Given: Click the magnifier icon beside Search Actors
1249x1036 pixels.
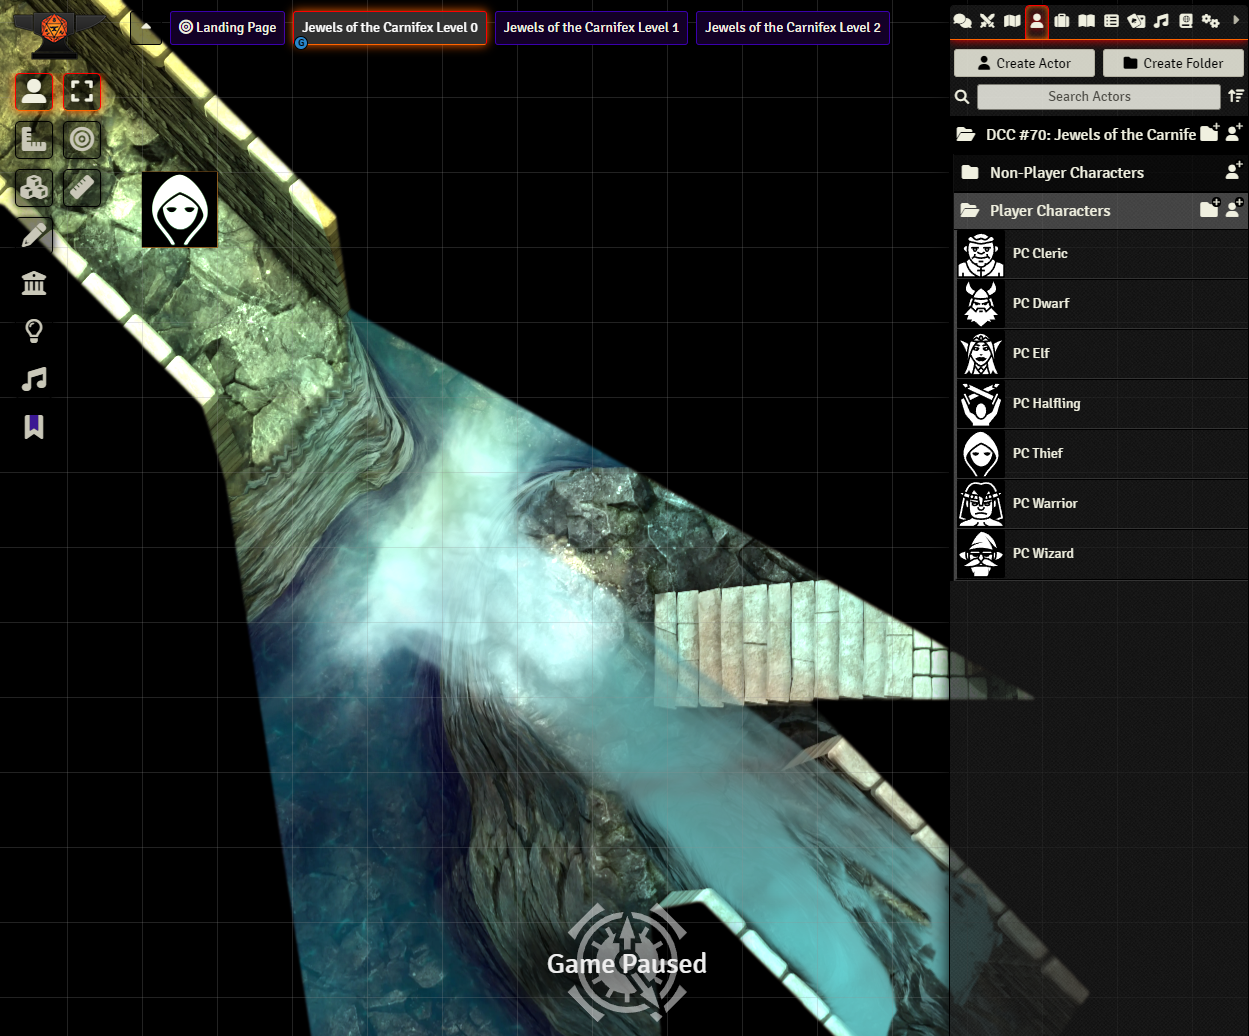Looking at the screenshot, I should click(962, 97).
